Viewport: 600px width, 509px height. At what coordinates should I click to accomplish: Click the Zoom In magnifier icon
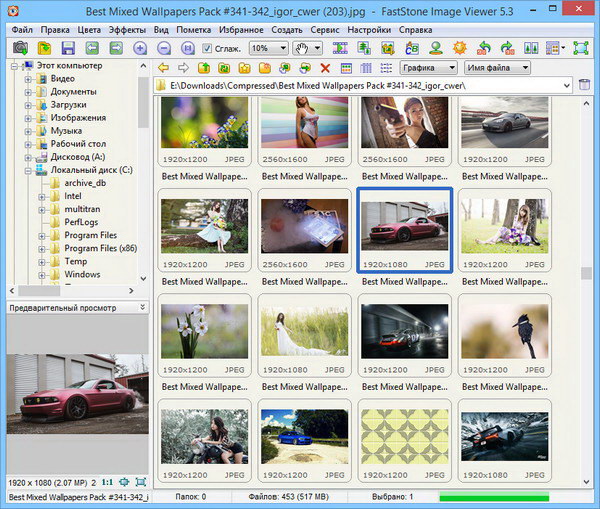139,48
